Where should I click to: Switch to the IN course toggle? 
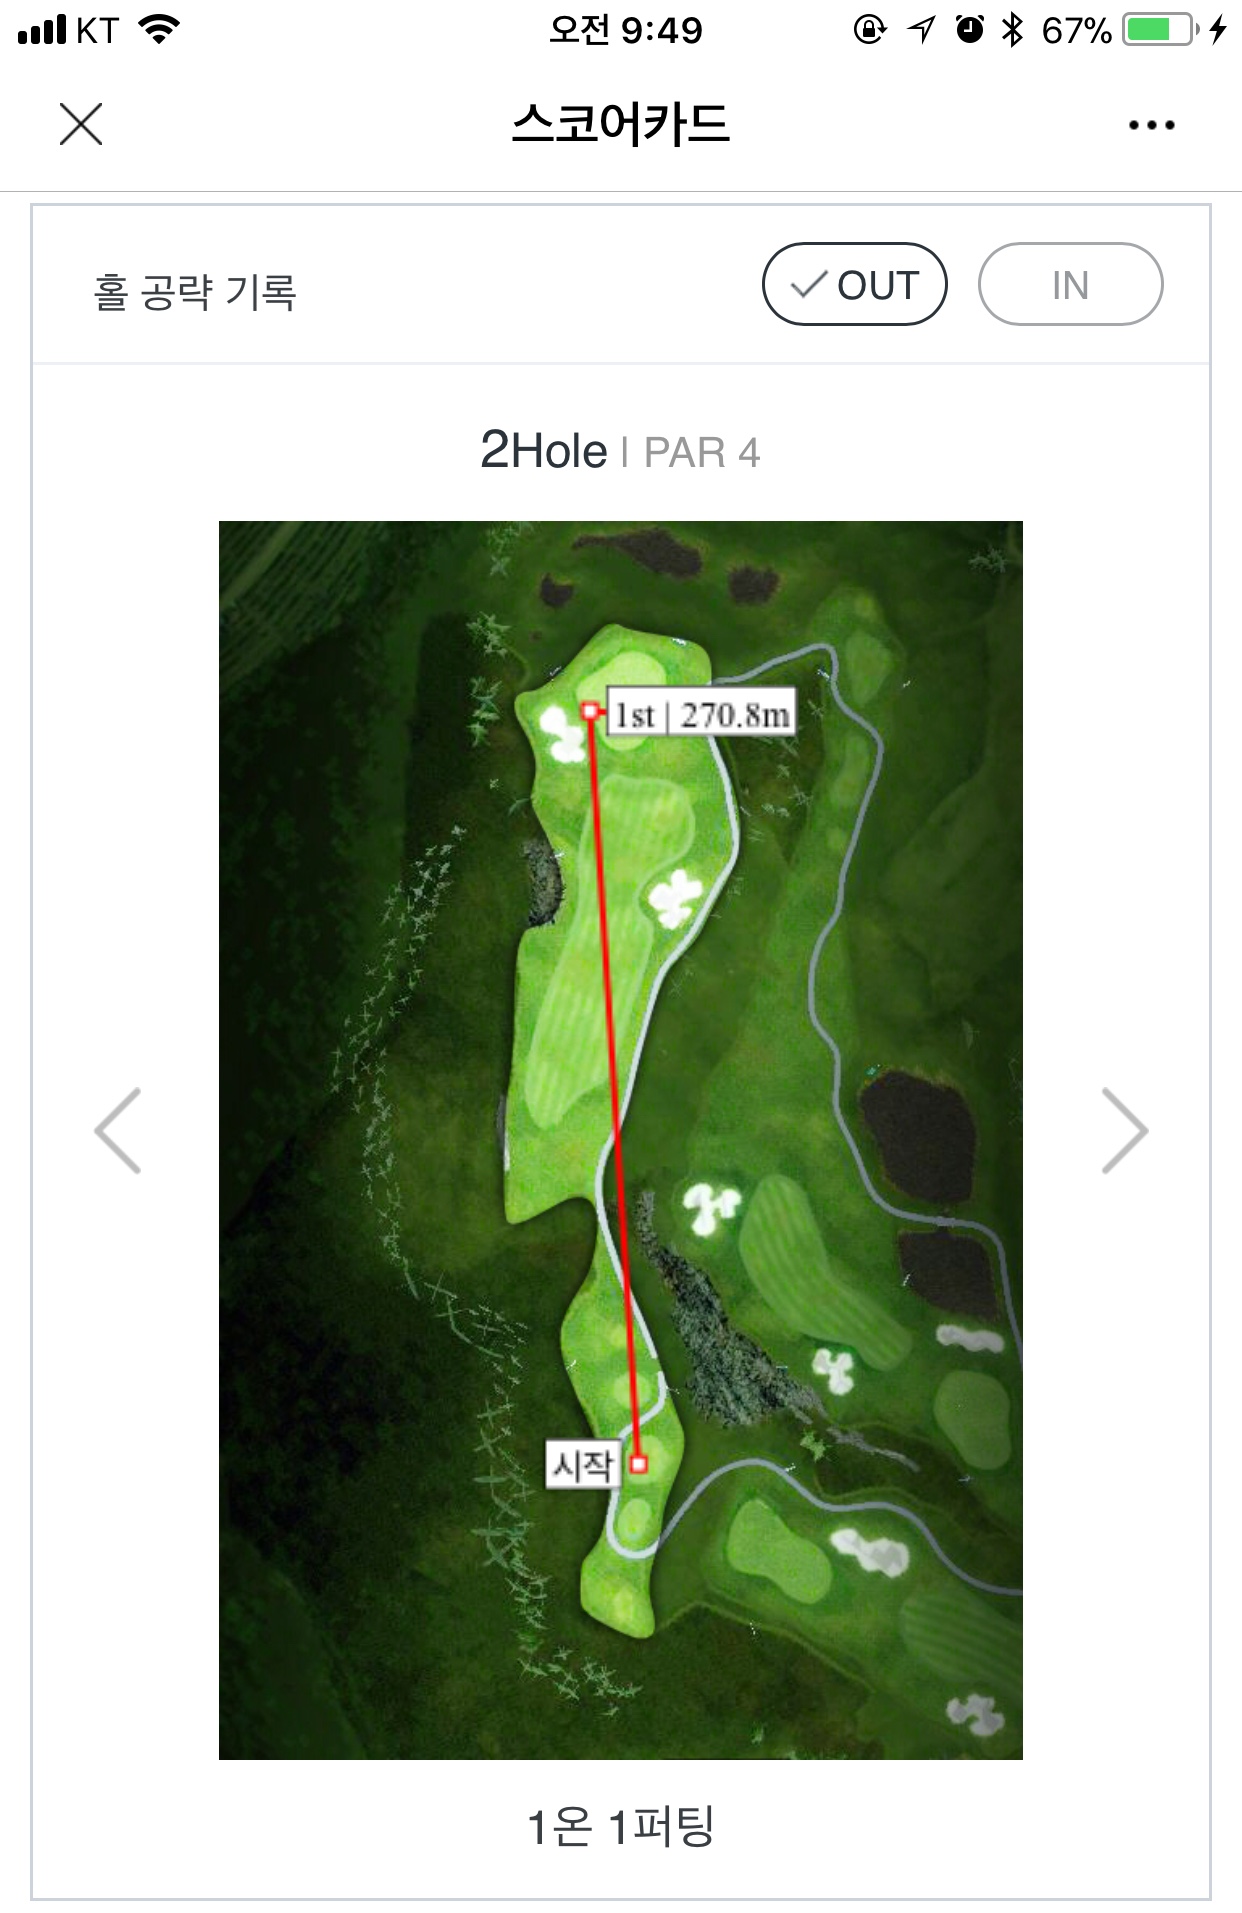(x=1070, y=285)
